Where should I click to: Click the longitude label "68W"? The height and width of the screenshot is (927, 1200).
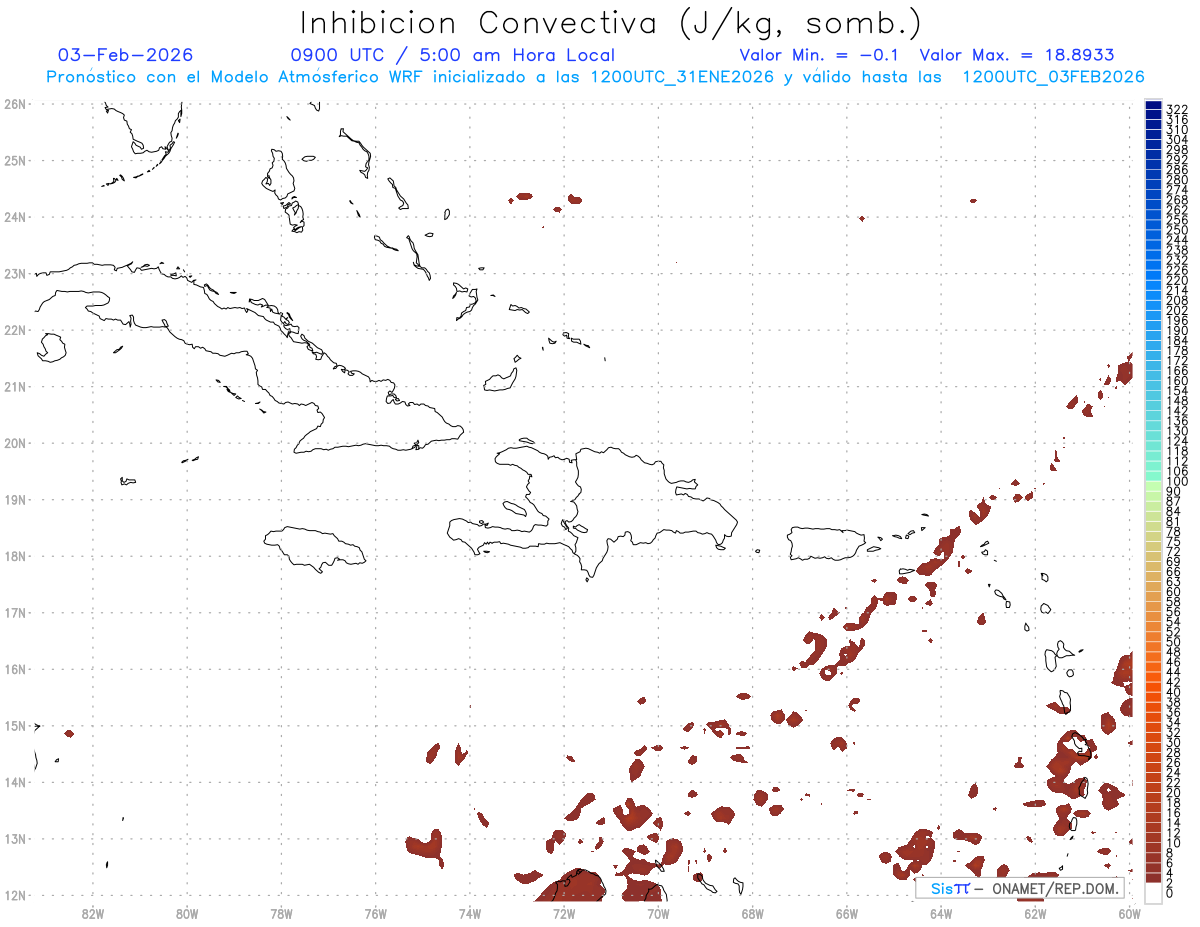[752, 912]
